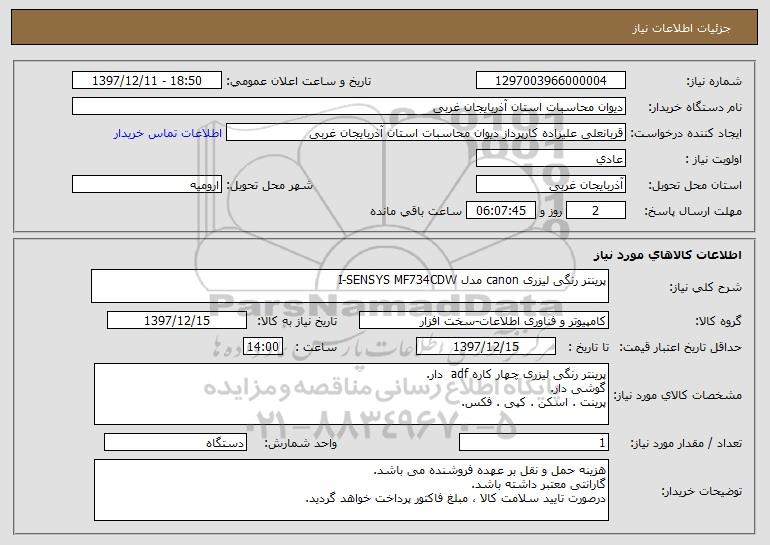Click the line گارانتی معتبر داشته باشد
The image size is (770, 545).
click(x=538, y=485)
